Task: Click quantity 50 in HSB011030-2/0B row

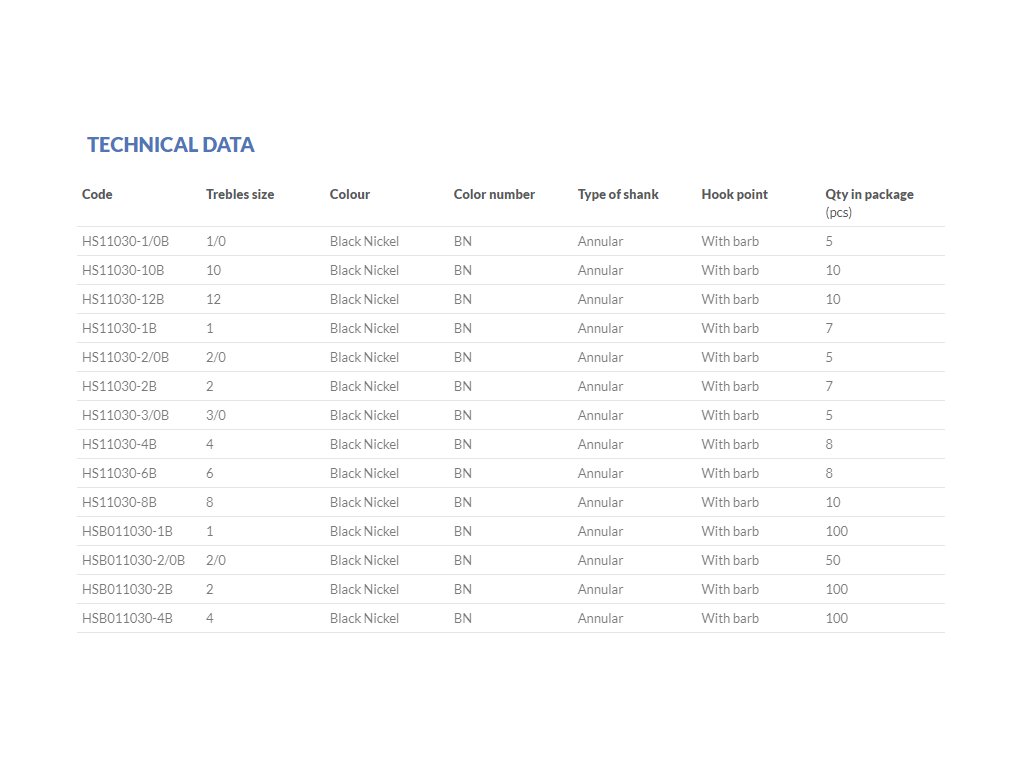Action: (x=833, y=561)
